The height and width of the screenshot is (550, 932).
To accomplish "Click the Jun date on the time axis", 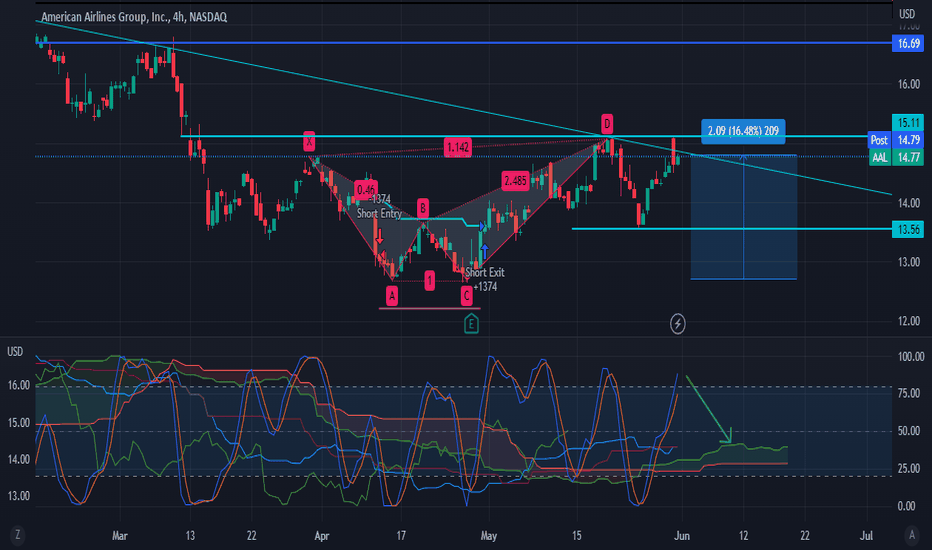I will 682,536.
